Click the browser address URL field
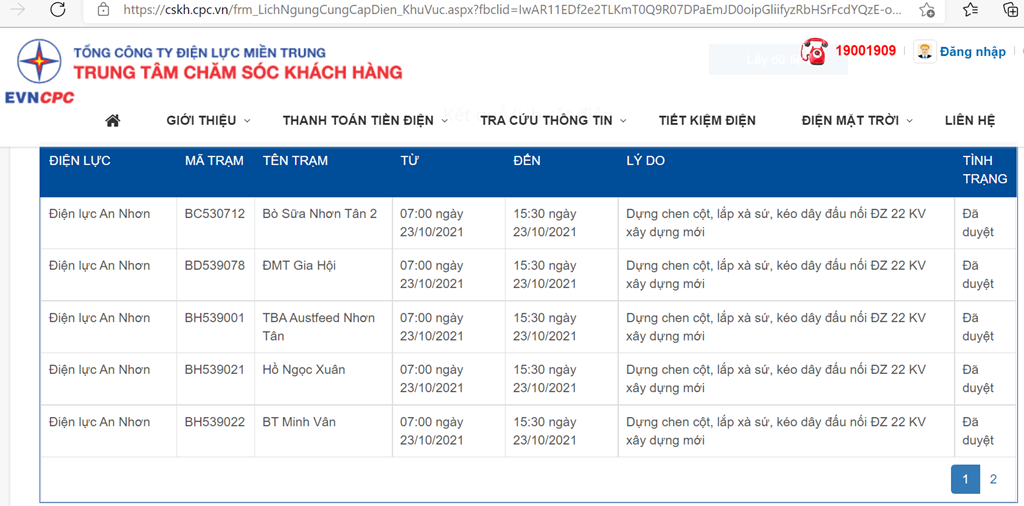Image resolution: width=1024 pixels, height=506 pixels. click(500, 10)
